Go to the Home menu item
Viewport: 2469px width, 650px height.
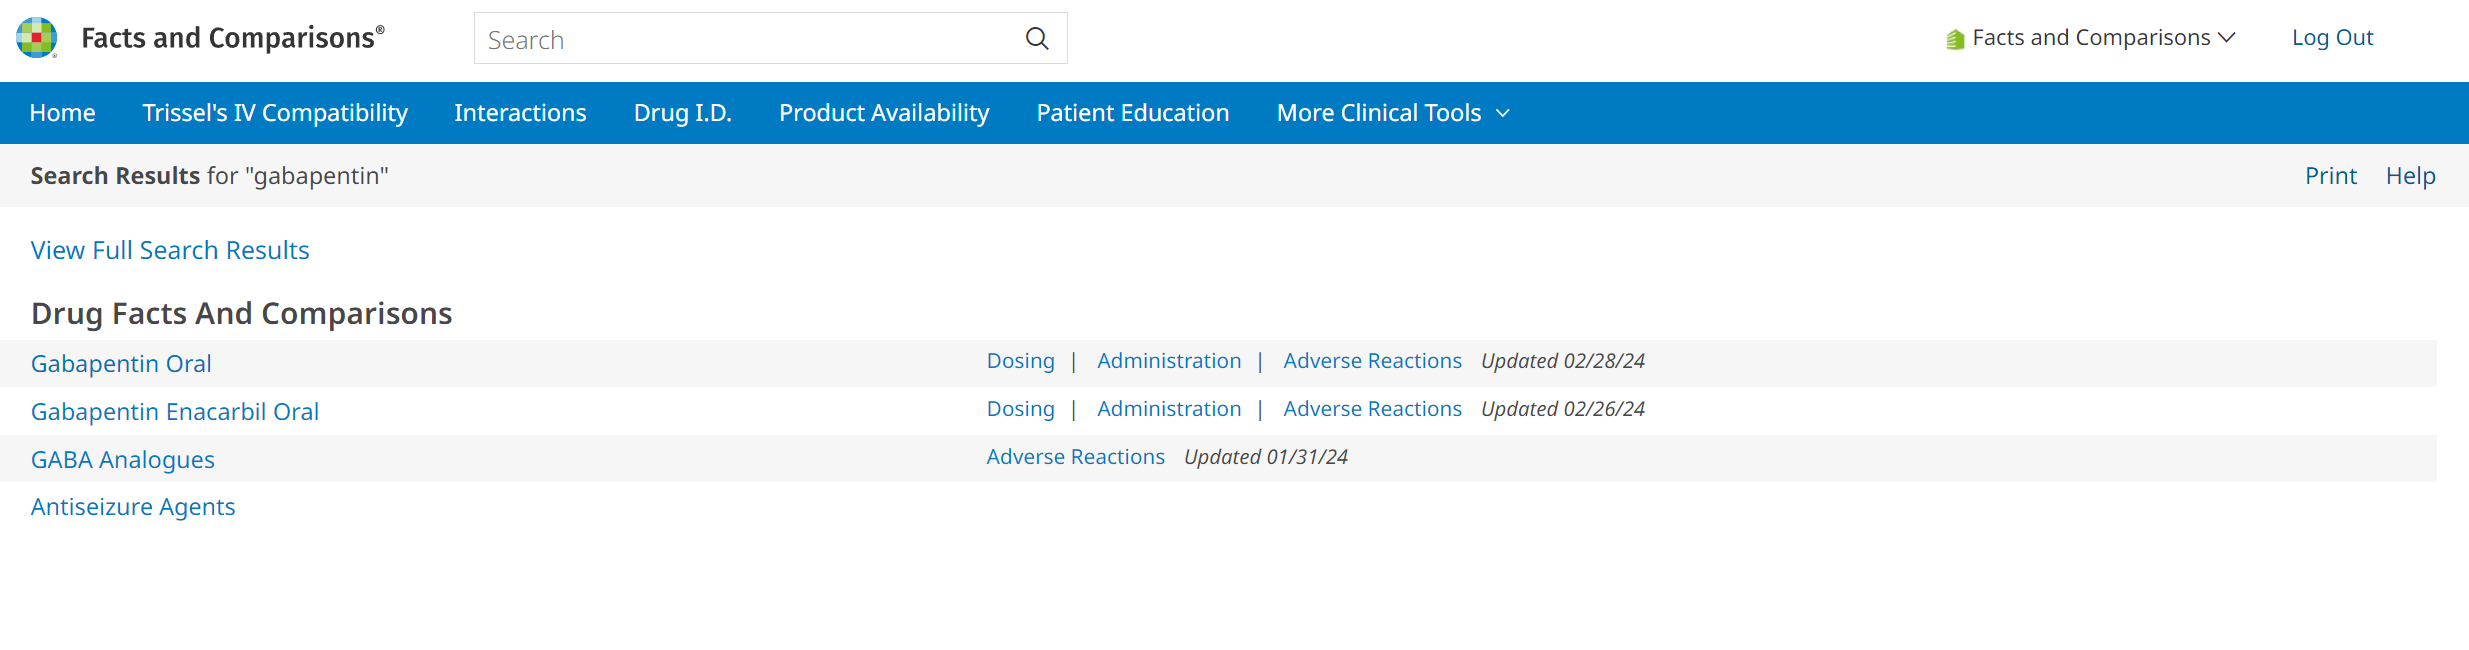(62, 113)
